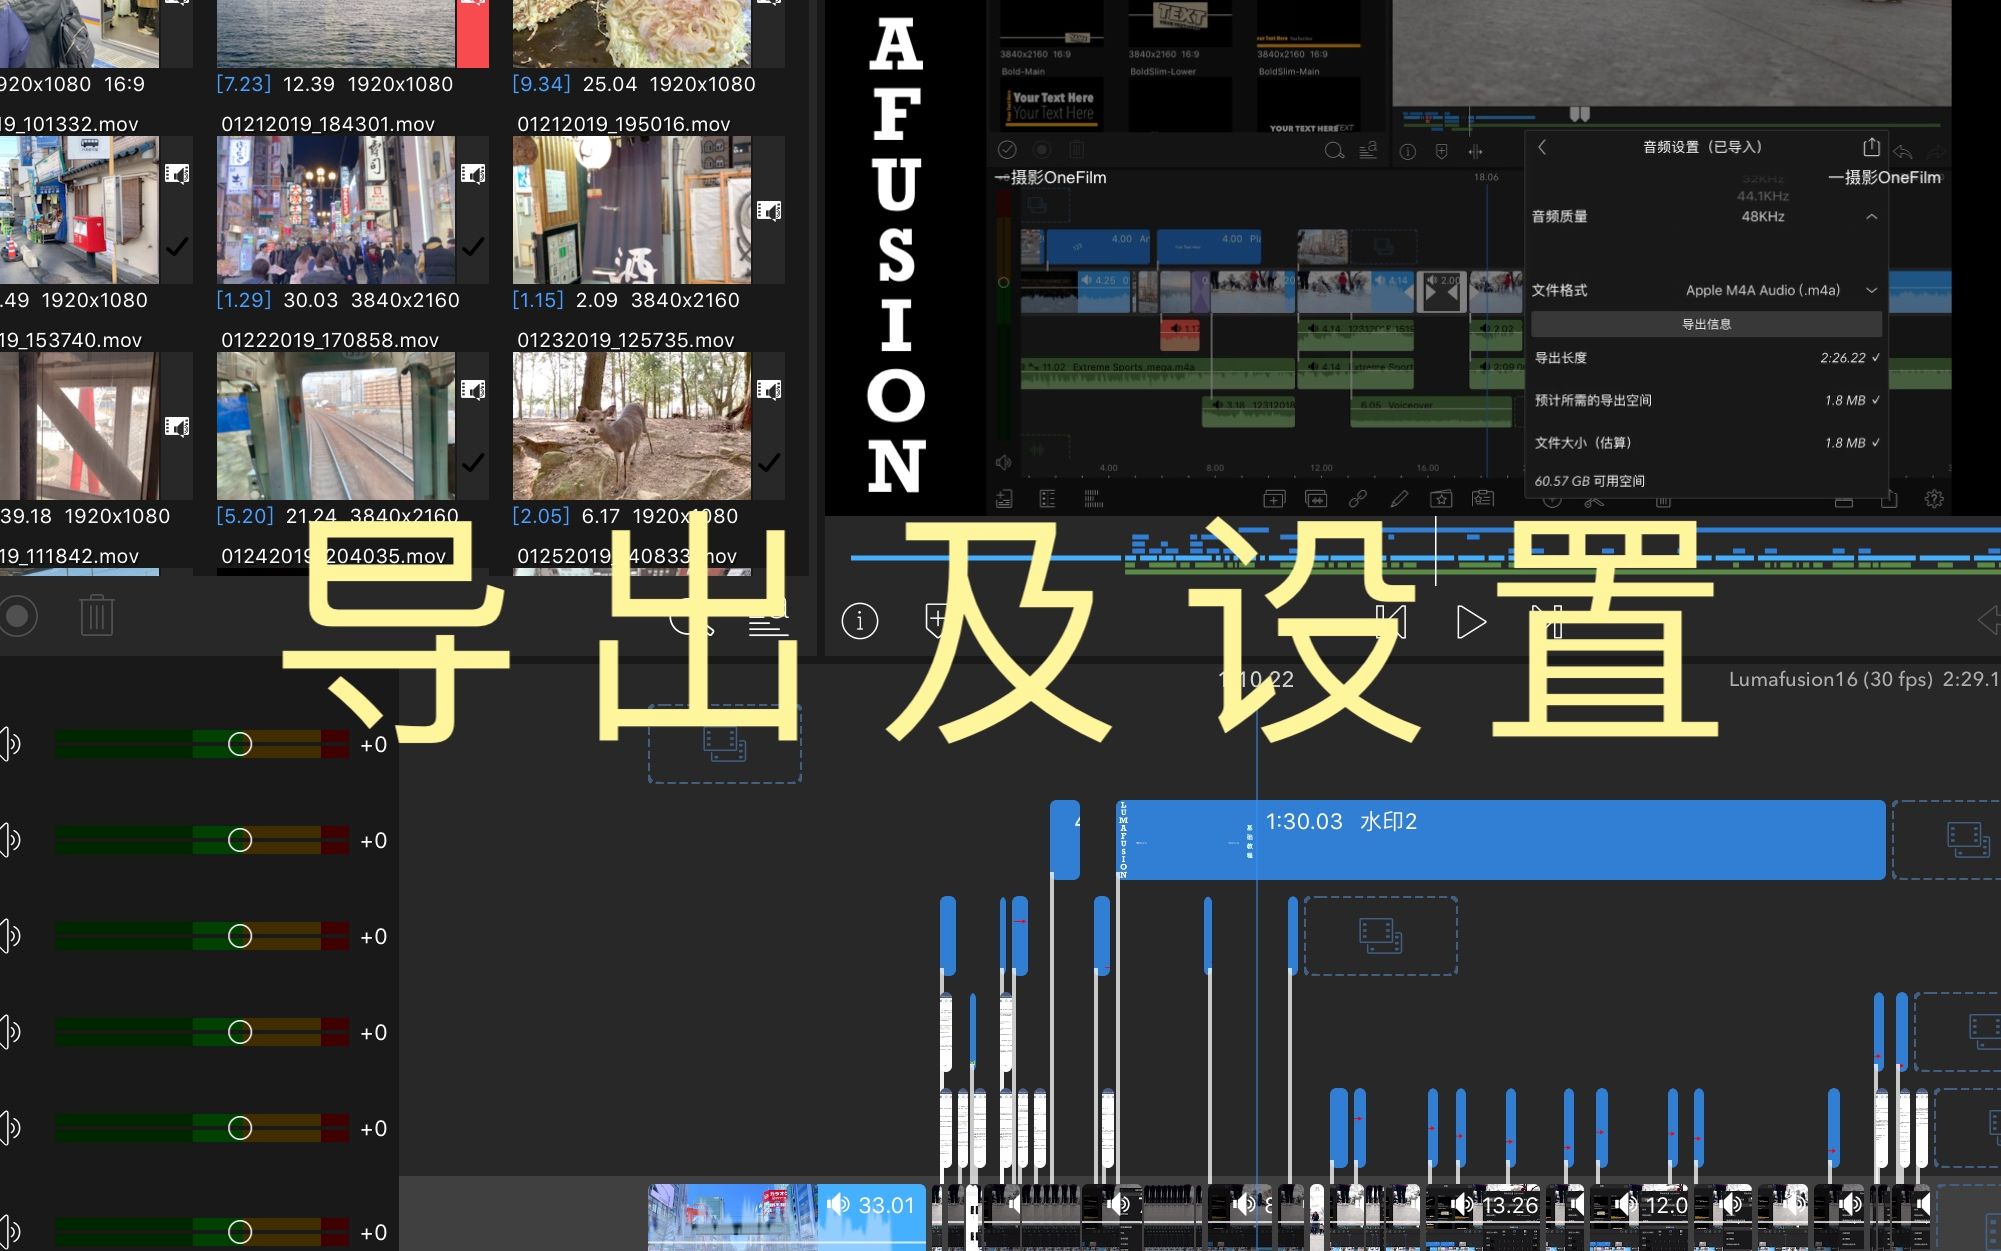
Task: Toggle checkmark on 01222019_170858.mov thumbnail
Action: [x=474, y=463]
